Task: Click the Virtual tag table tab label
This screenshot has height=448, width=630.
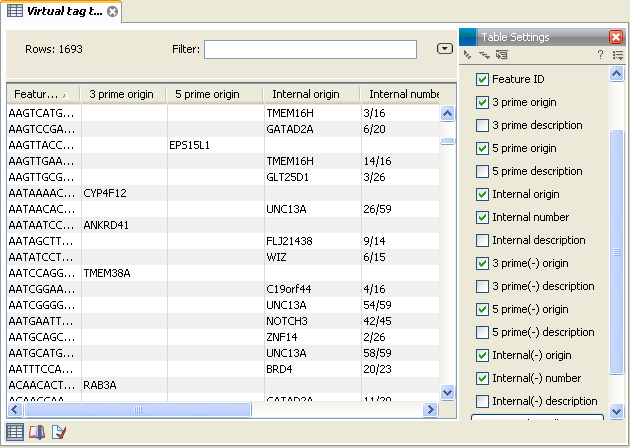Action: [x=65, y=11]
